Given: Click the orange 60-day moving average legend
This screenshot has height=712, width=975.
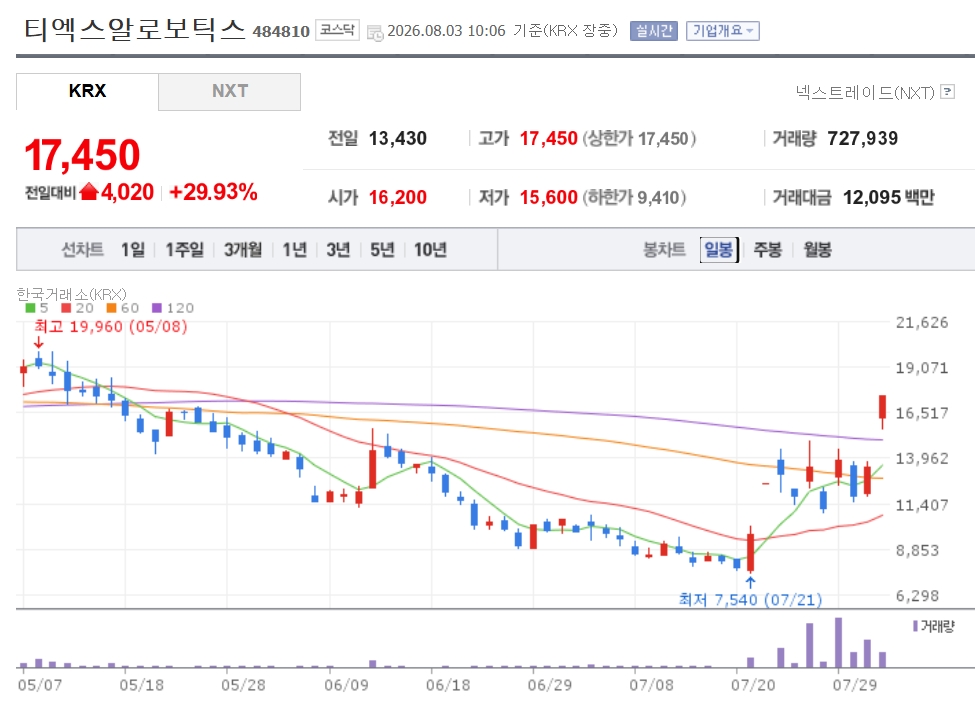Looking at the screenshot, I should click(122, 308).
